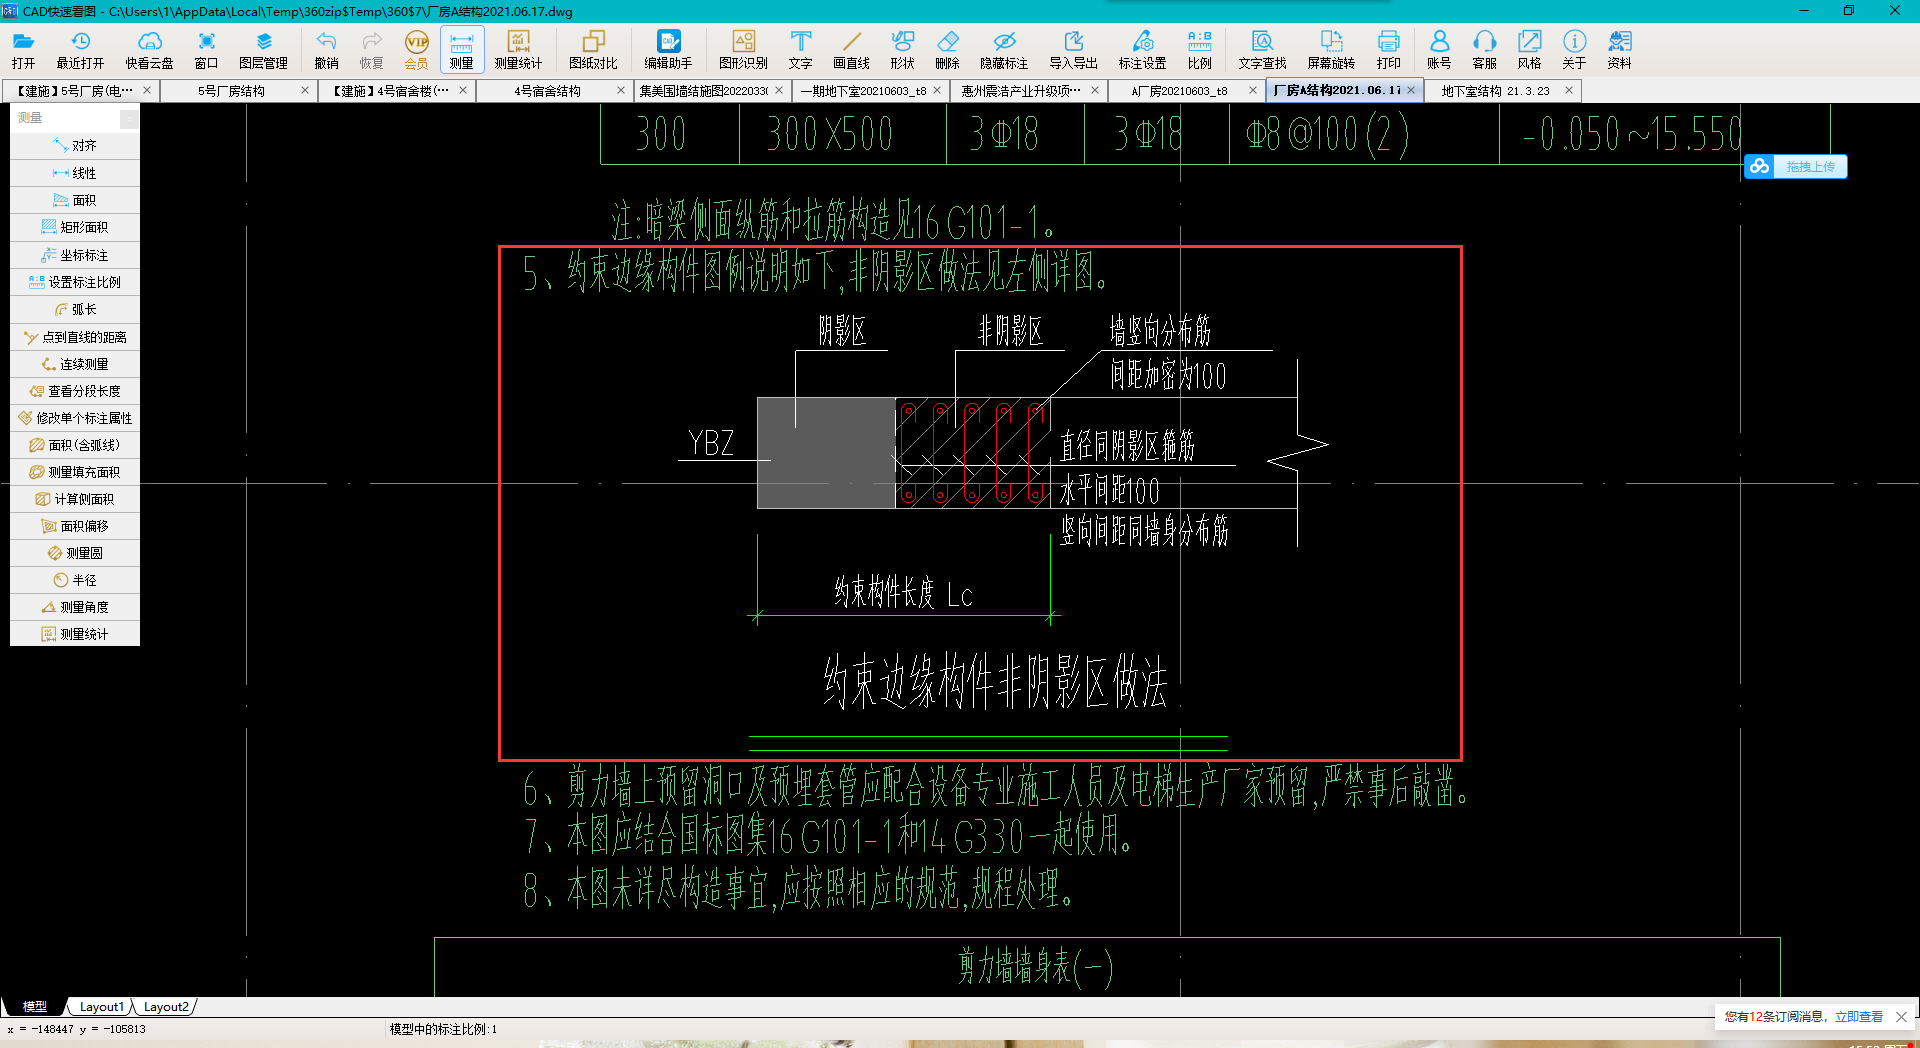Select the 画直线 line drawing tool
Viewport: 1920px width, 1048px height.
coord(851,49)
